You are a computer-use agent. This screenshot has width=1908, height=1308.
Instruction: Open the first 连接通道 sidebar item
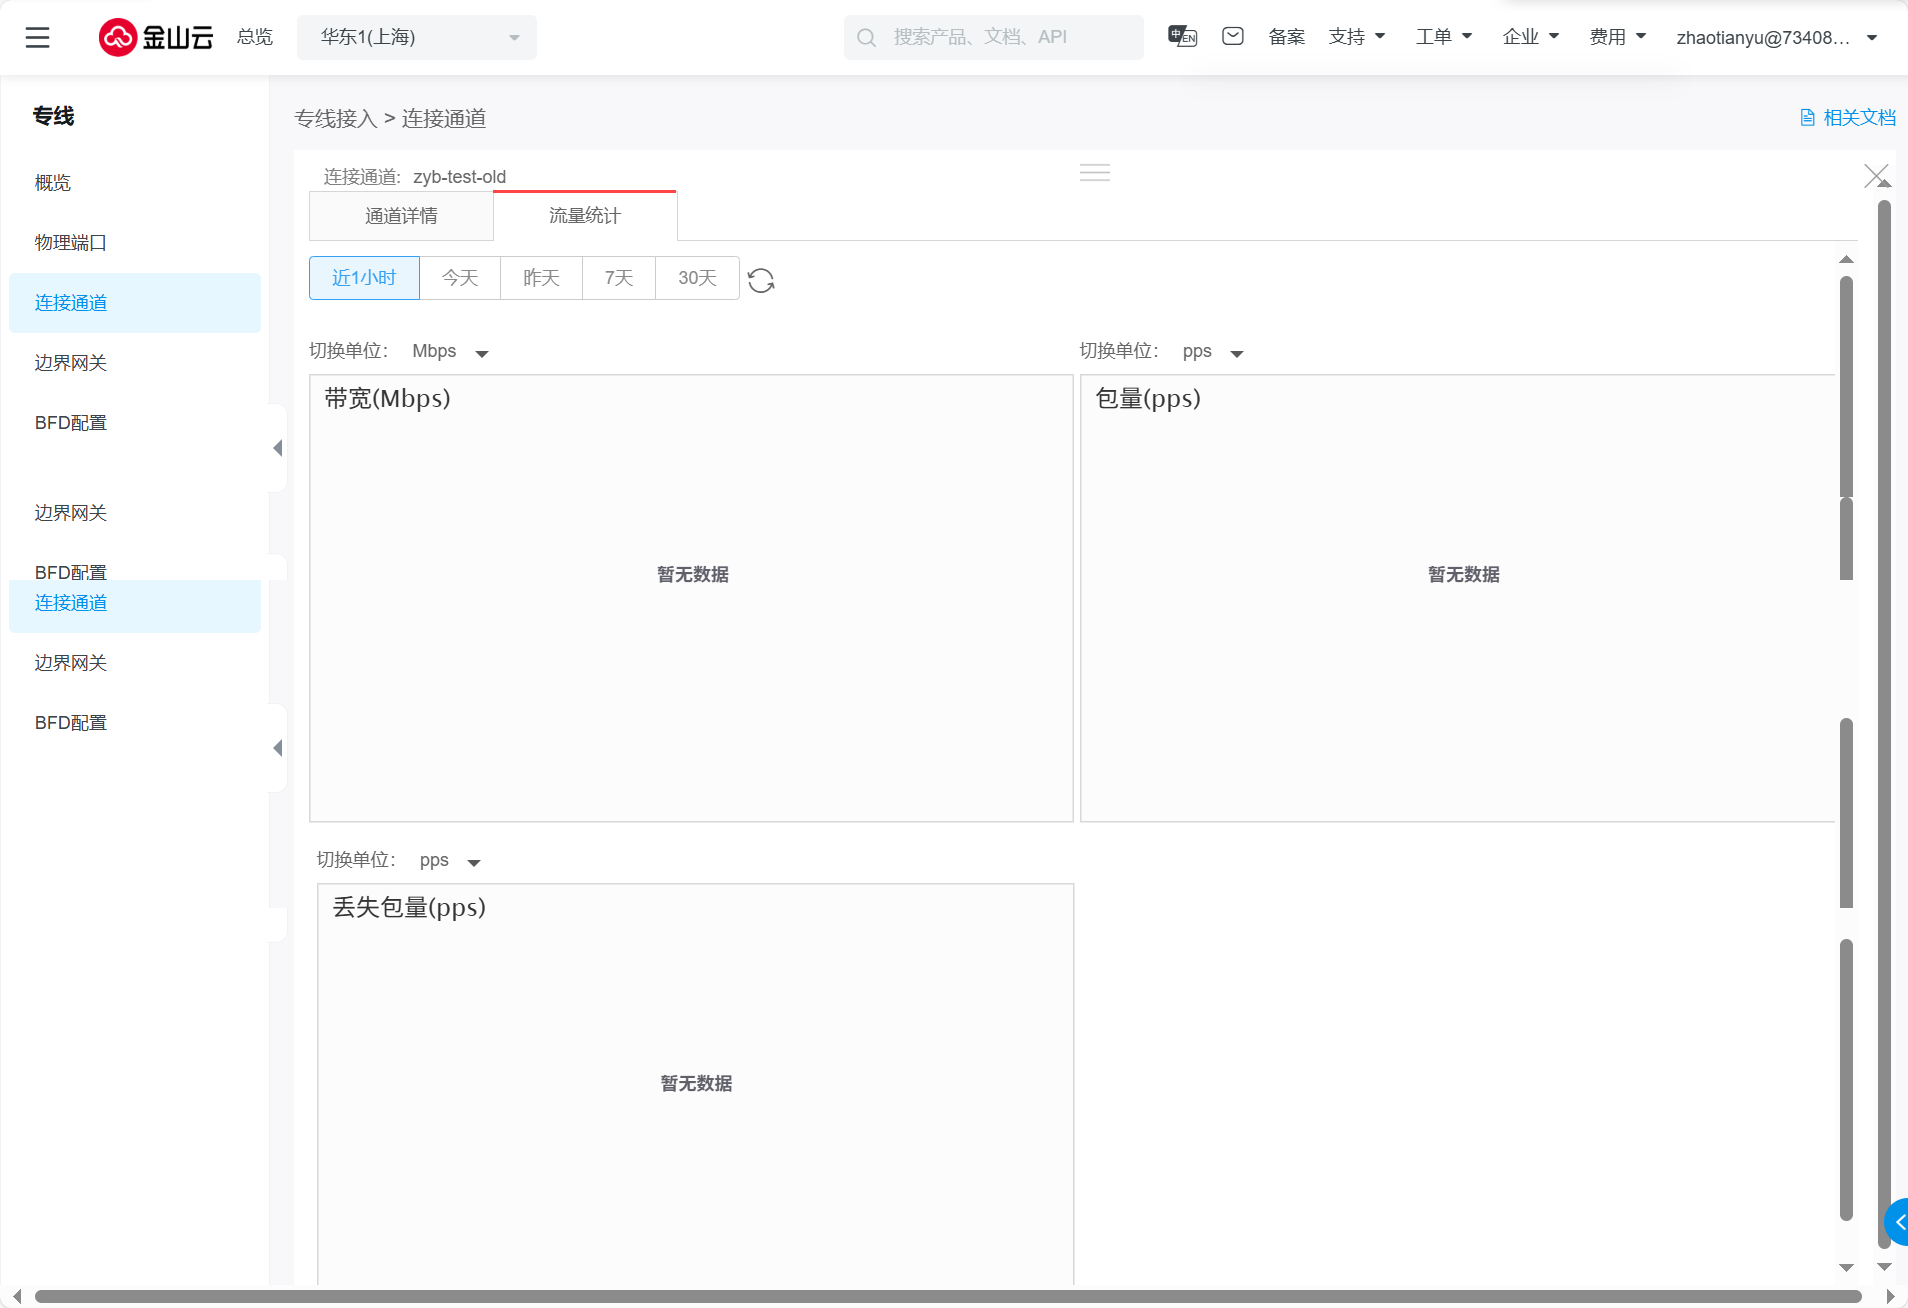[x=135, y=303]
